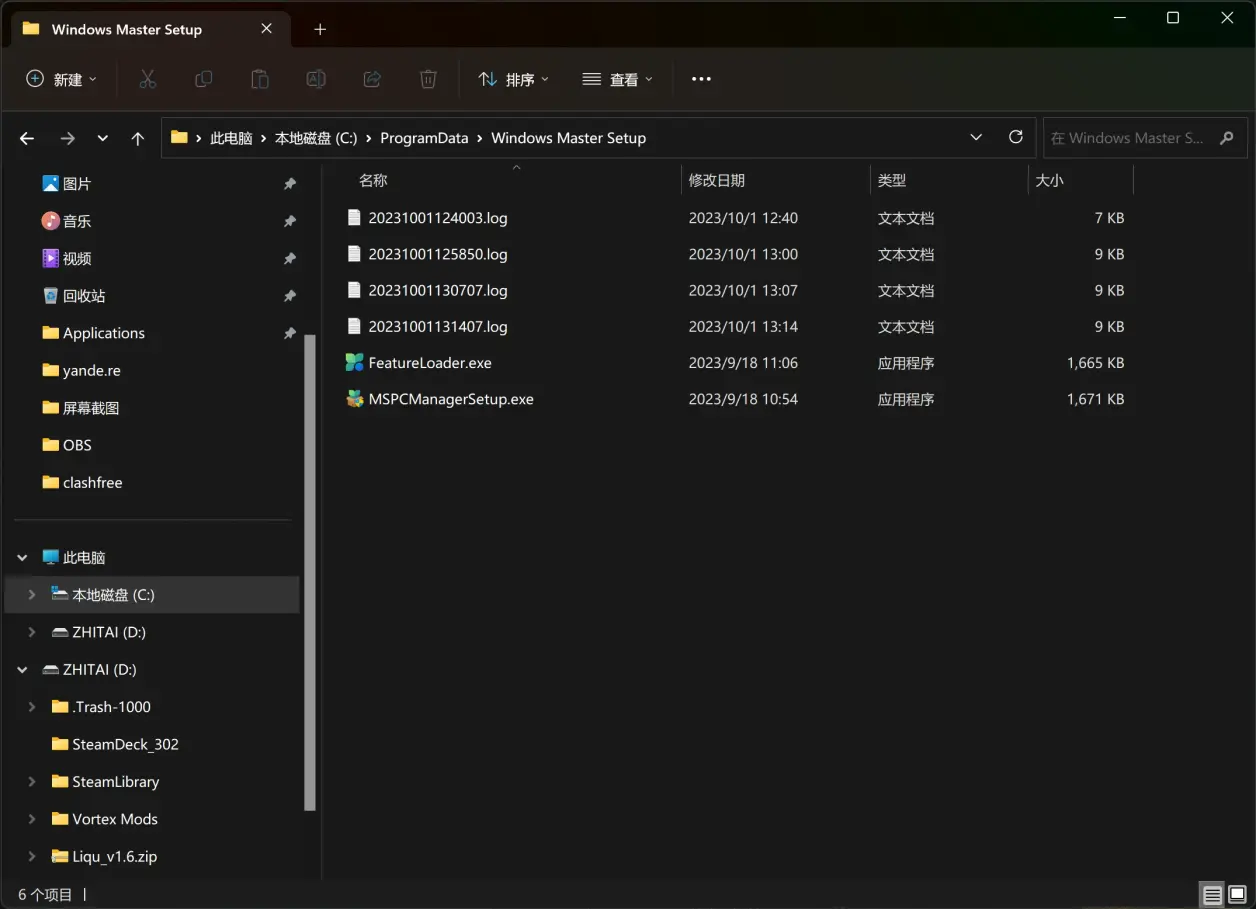This screenshot has height=909, width=1256.
Task: Click the MSPCManagerSetup.exe application icon
Action: pyautogui.click(x=354, y=399)
